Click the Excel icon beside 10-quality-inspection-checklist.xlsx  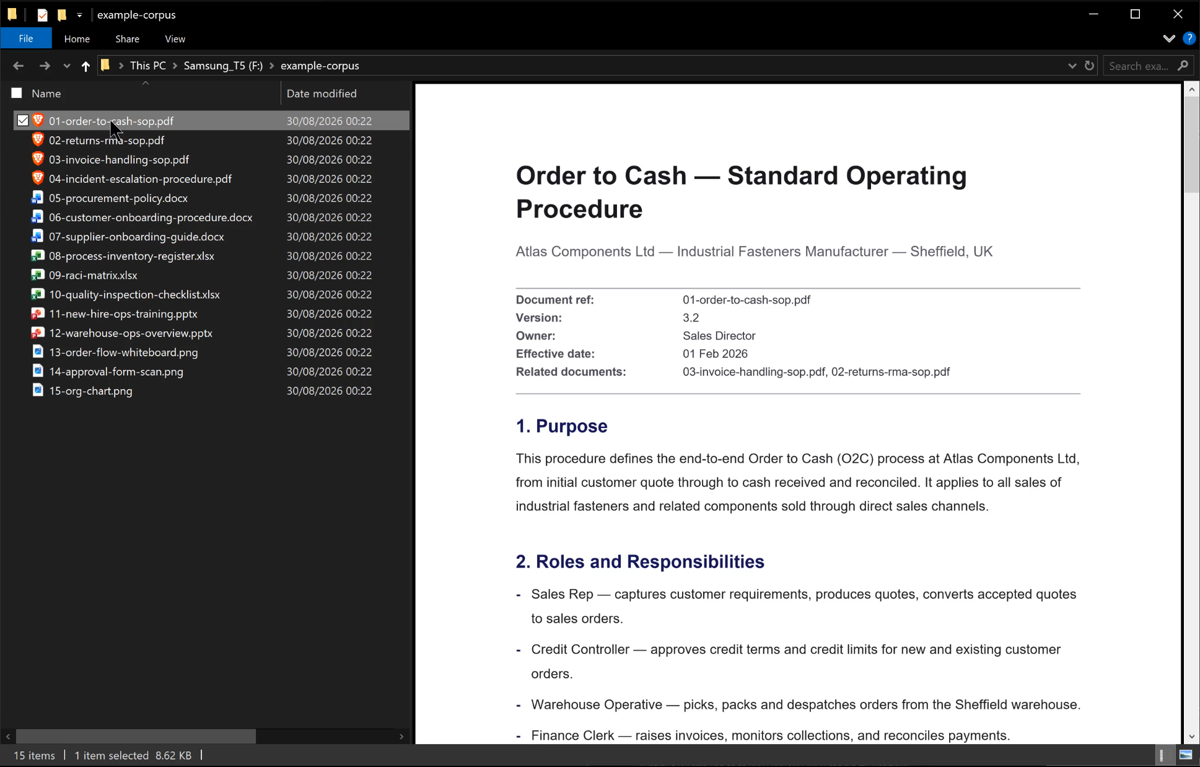[38, 295]
